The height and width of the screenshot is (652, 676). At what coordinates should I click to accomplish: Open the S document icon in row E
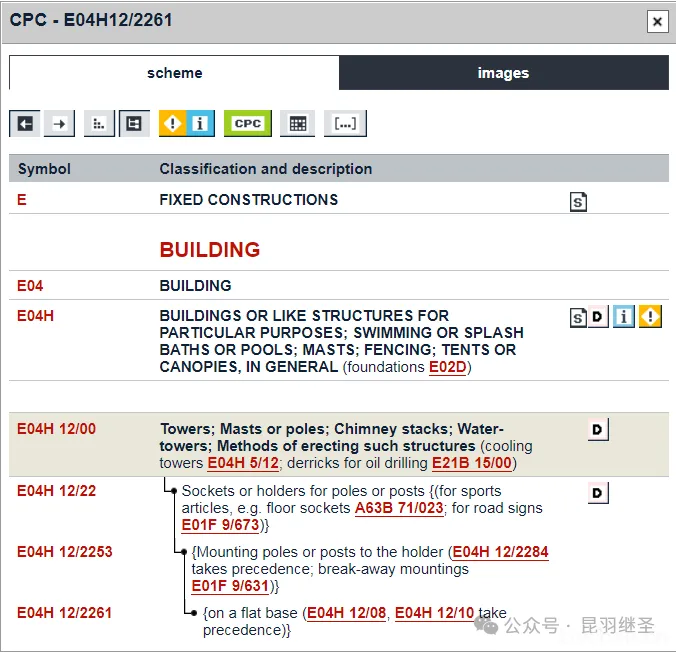tap(578, 201)
